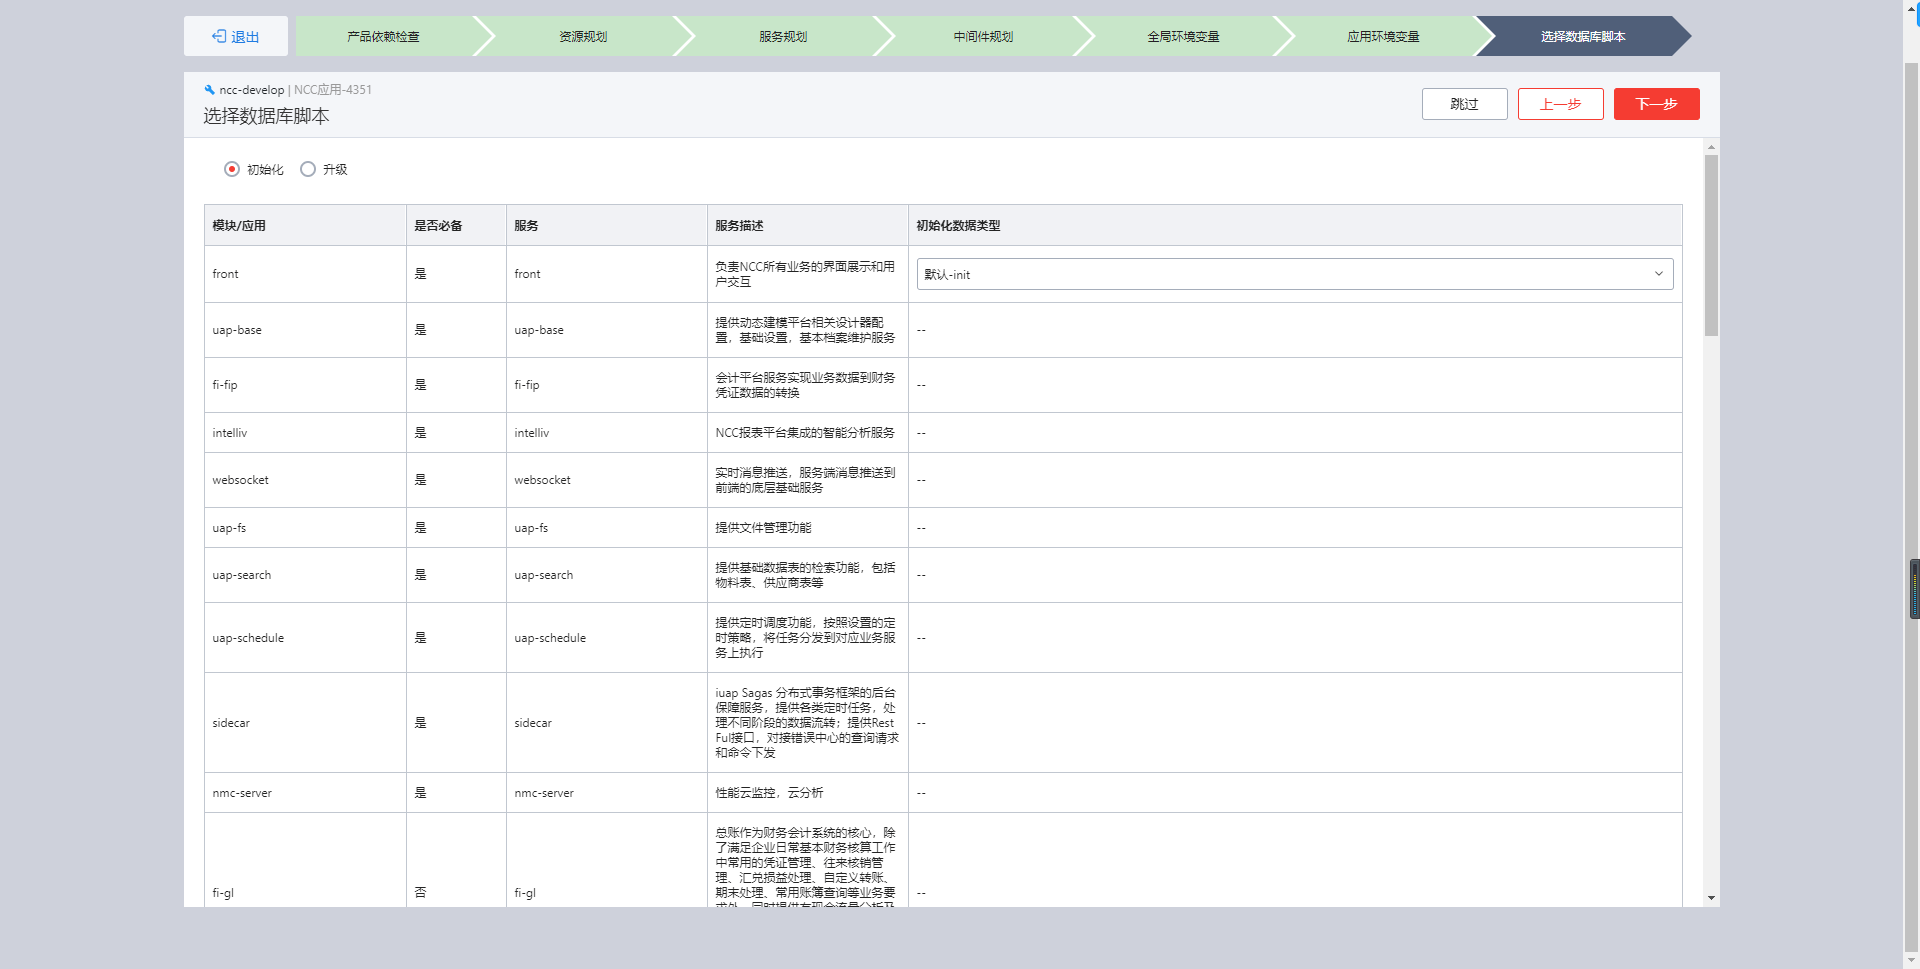
Task: Click the 是否必备 column header
Action: (x=456, y=225)
